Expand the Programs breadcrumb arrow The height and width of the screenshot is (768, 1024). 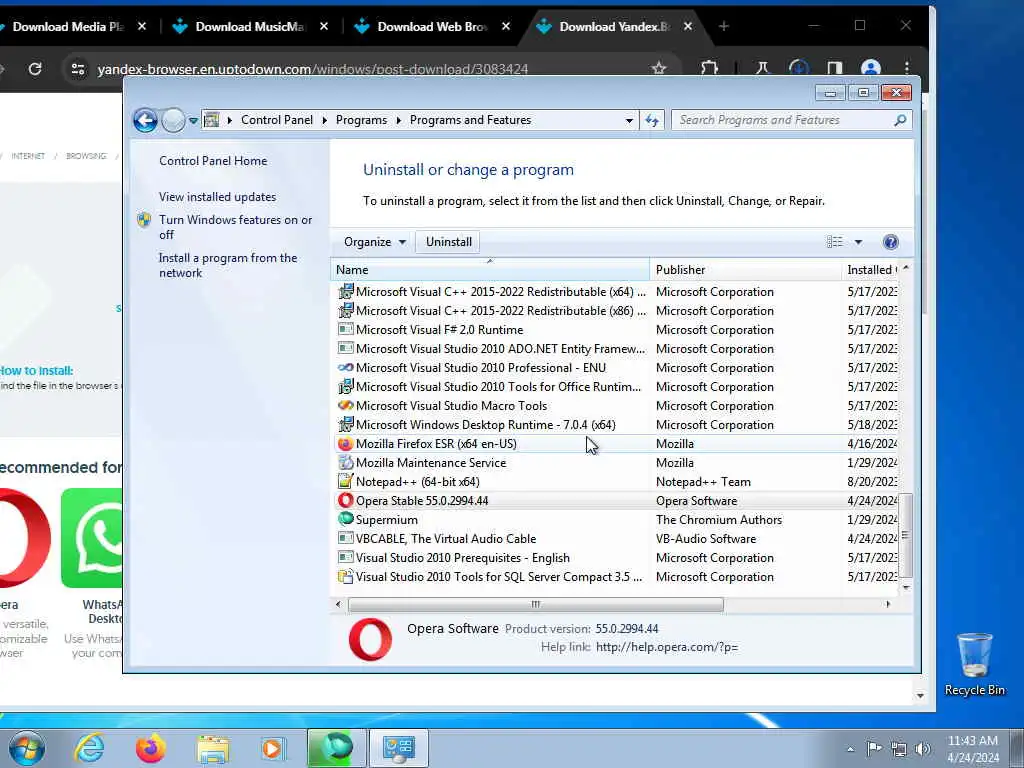(398, 120)
